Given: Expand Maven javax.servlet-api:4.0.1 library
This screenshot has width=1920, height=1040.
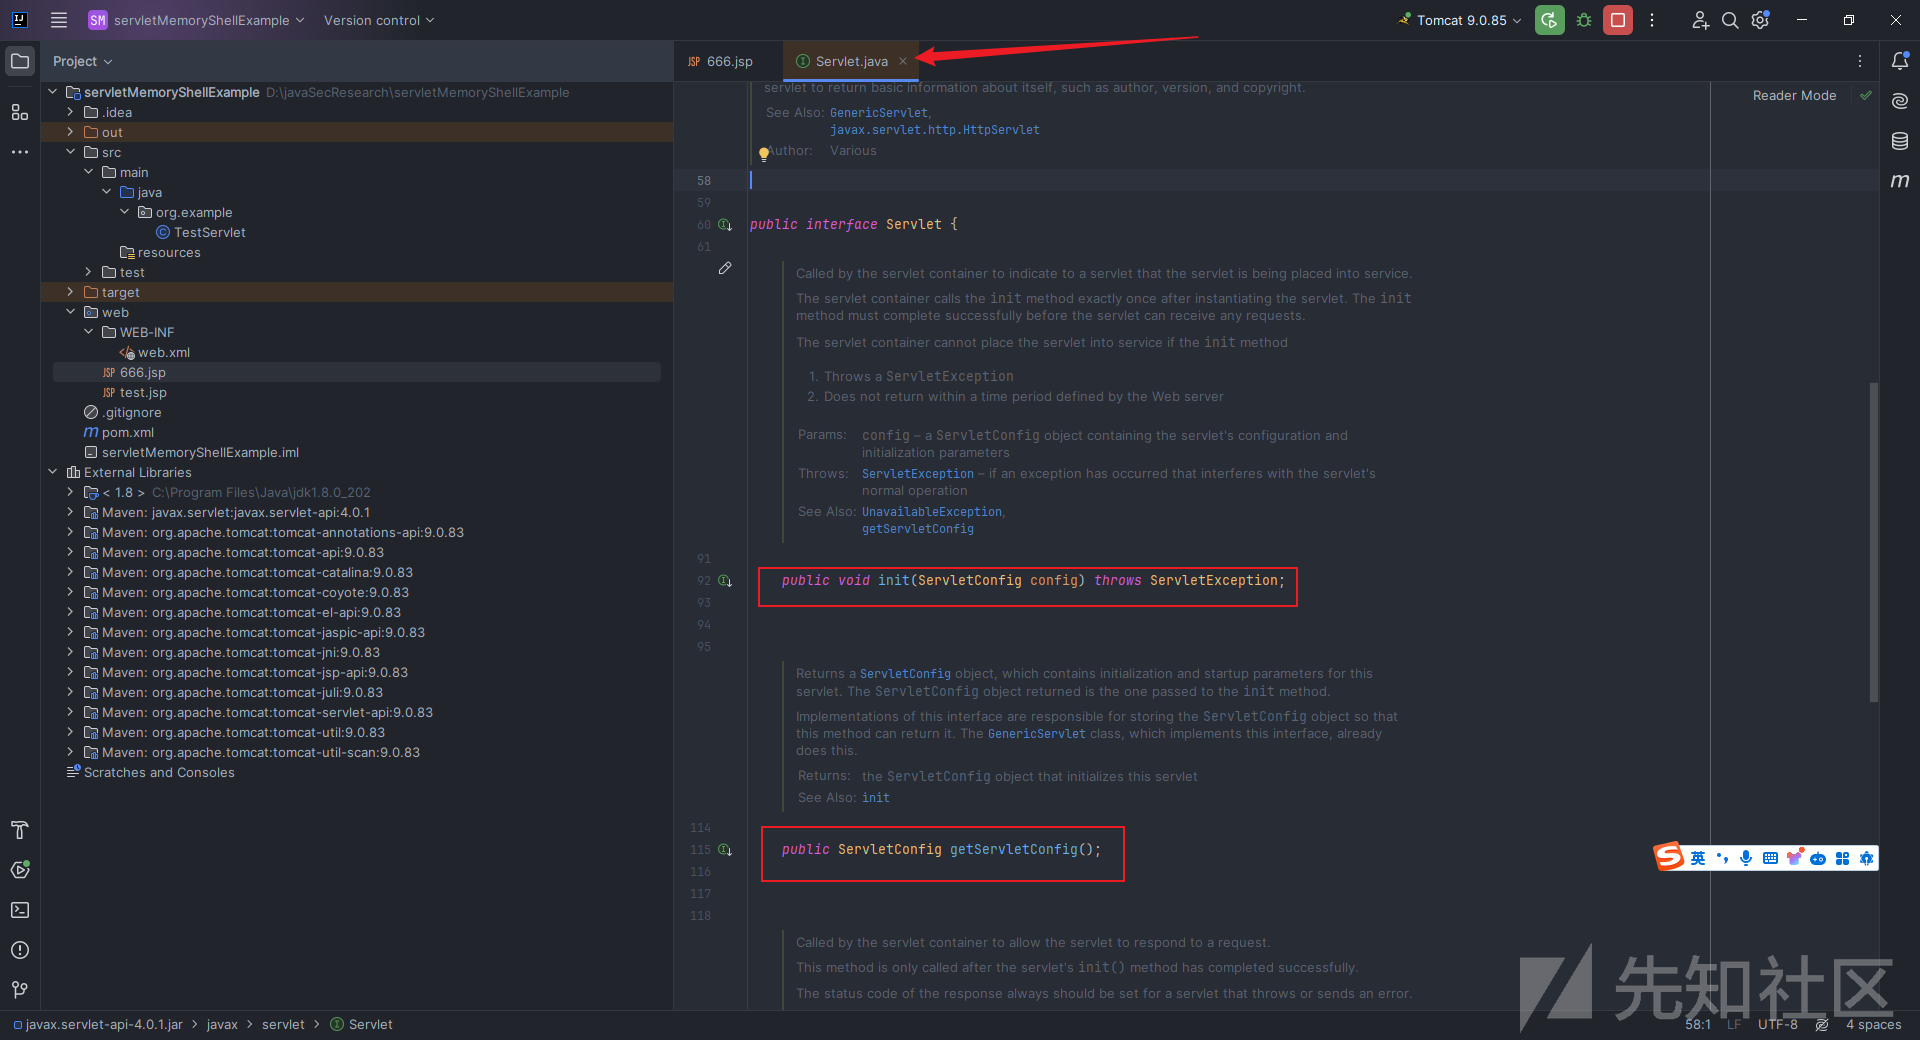Looking at the screenshot, I should pyautogui.click(x=70, y=512).
